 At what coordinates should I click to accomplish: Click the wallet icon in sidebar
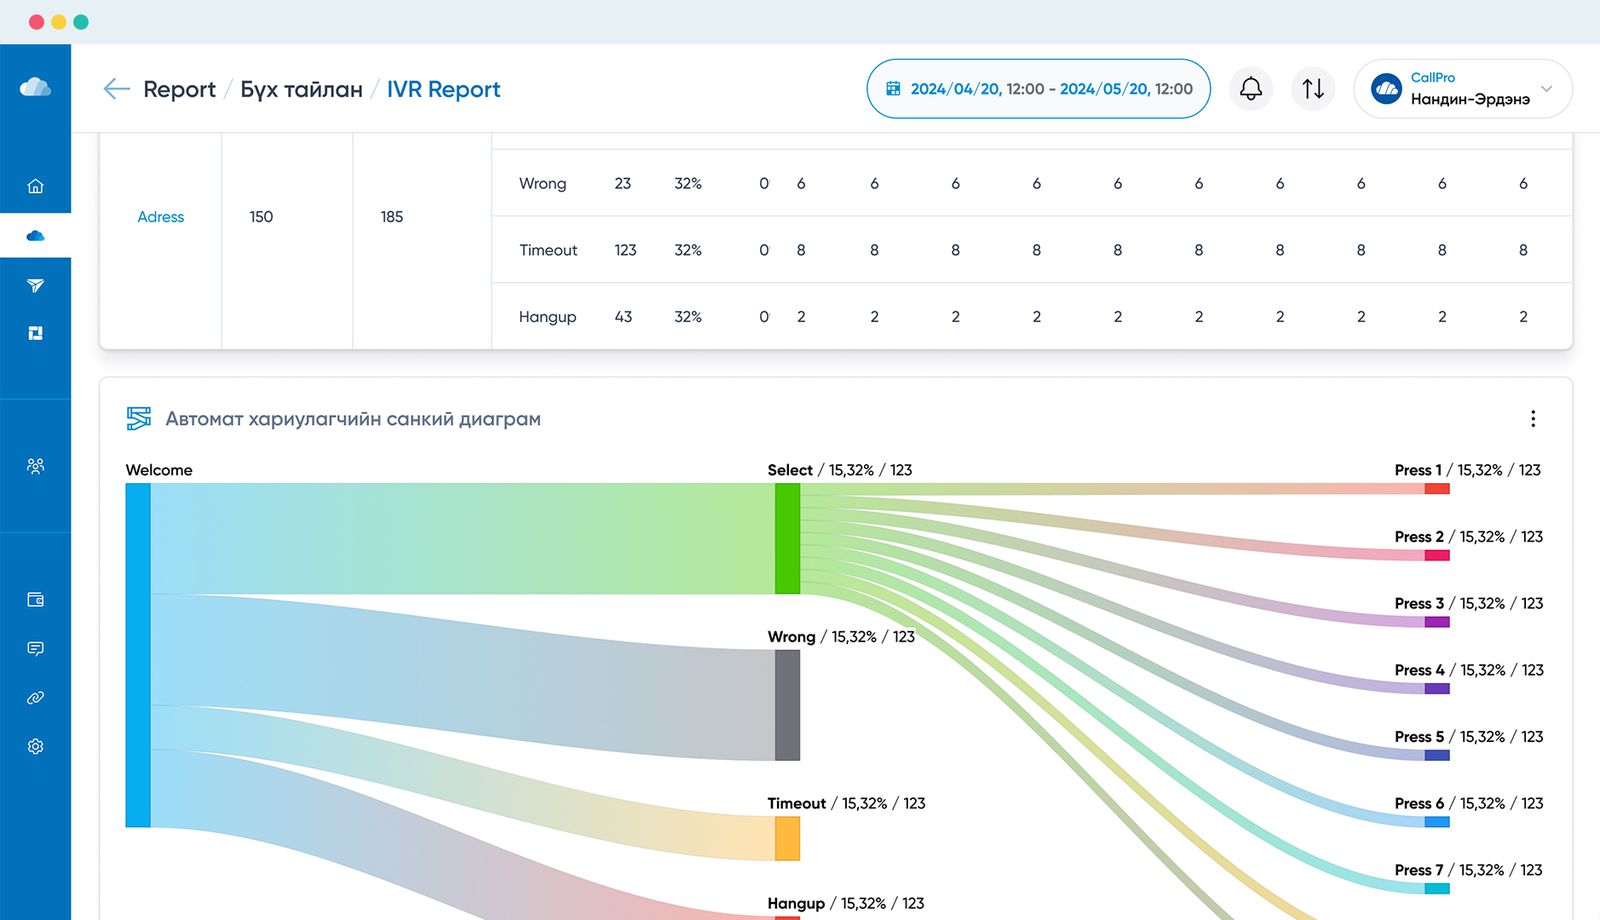tap(36, 600)
